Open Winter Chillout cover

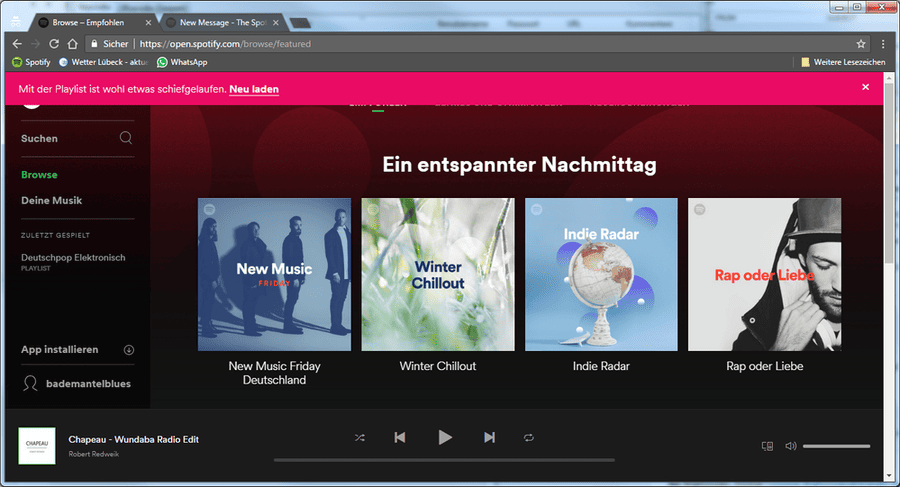[x=438, y=275]
